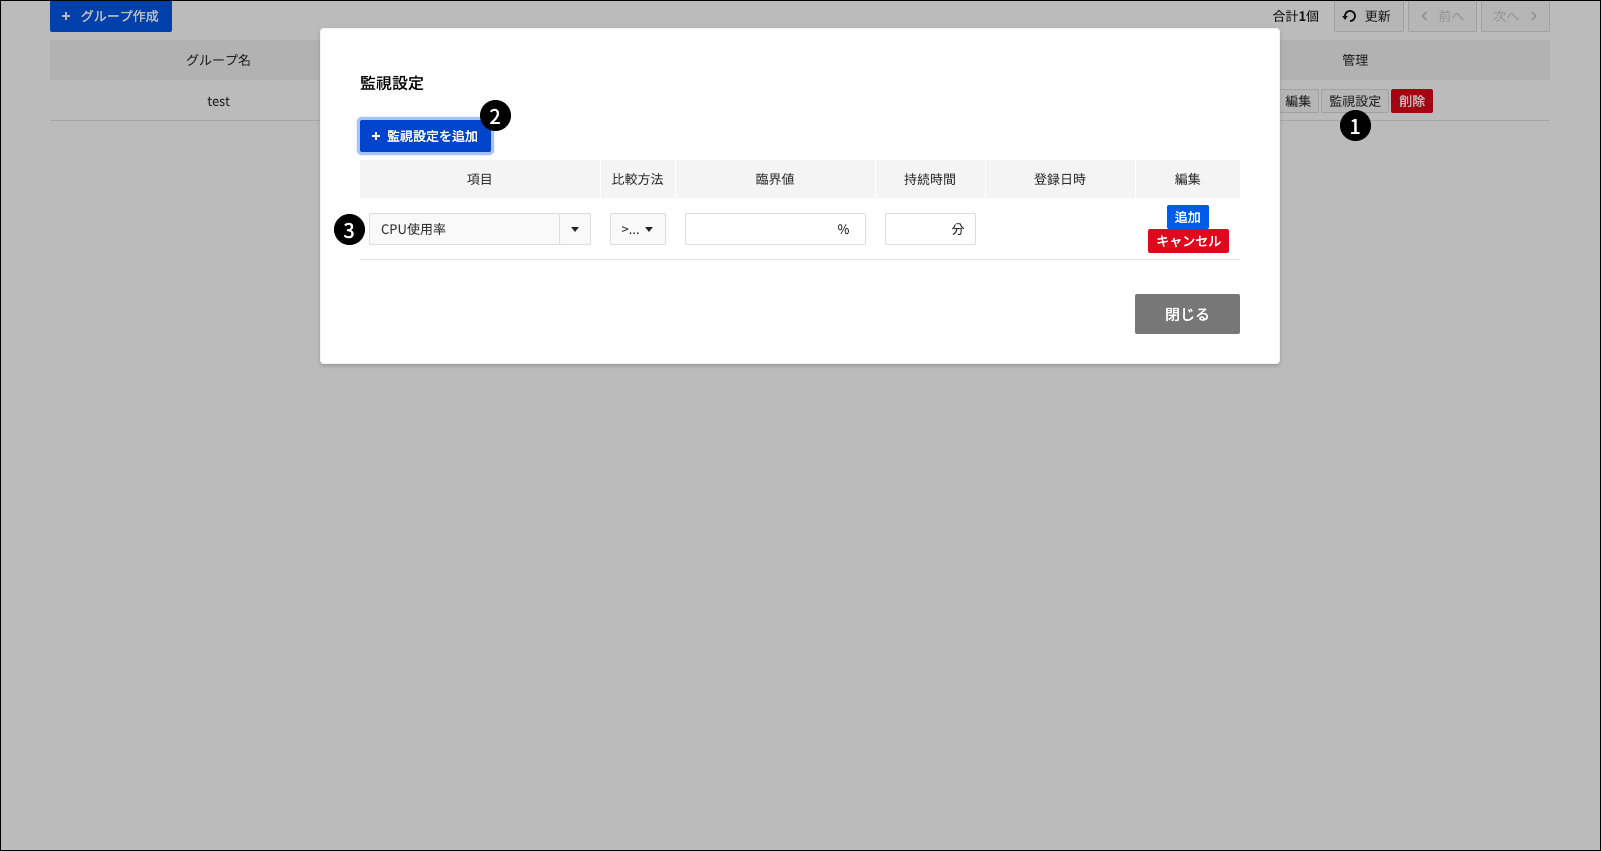Click the グループ作成 button
Image resolution: width=1601 pixels, height=851 pixels.
coord(111,16)
